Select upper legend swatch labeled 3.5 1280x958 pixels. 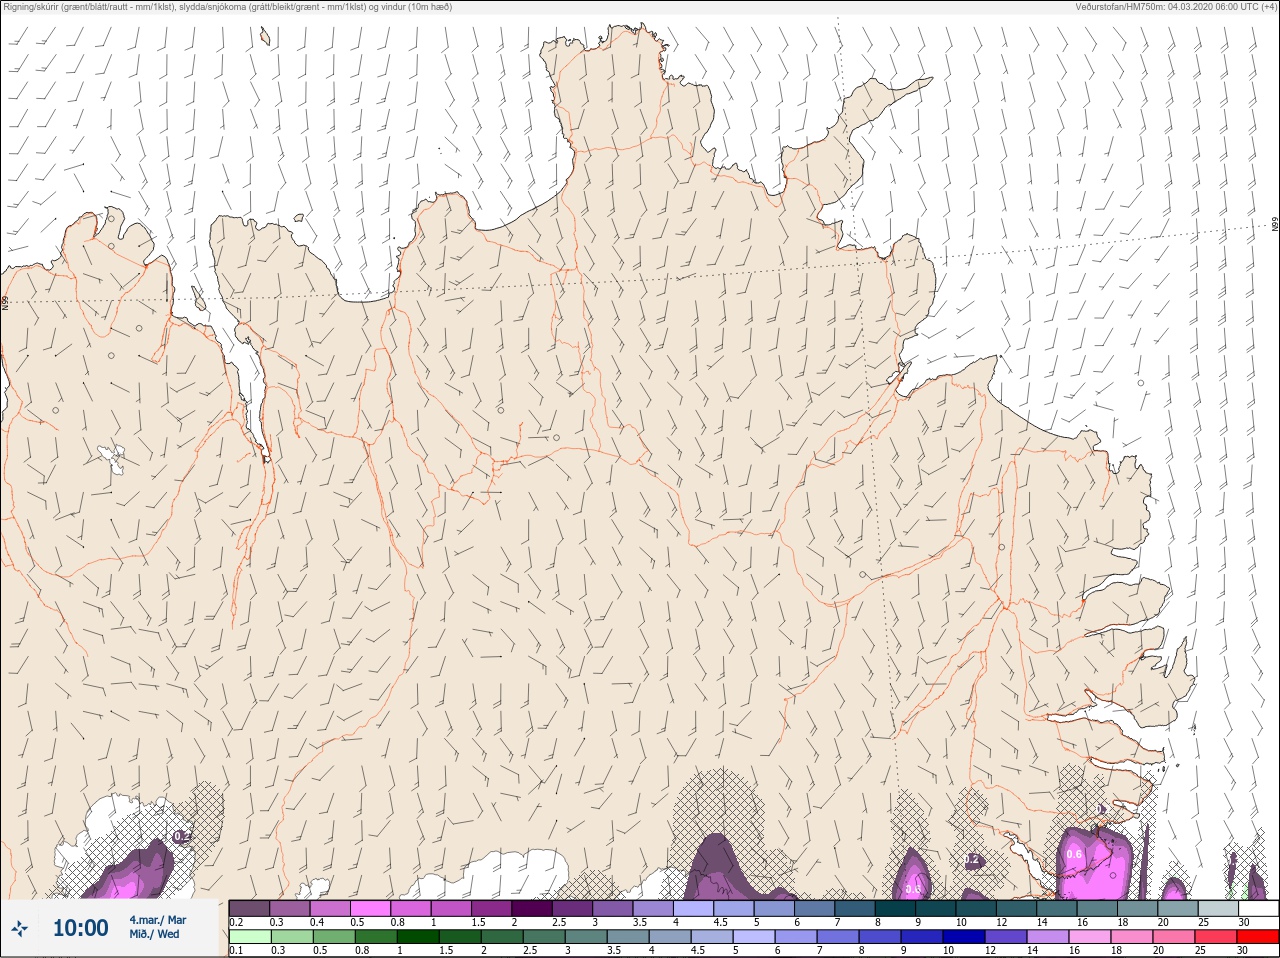[653, 908]
